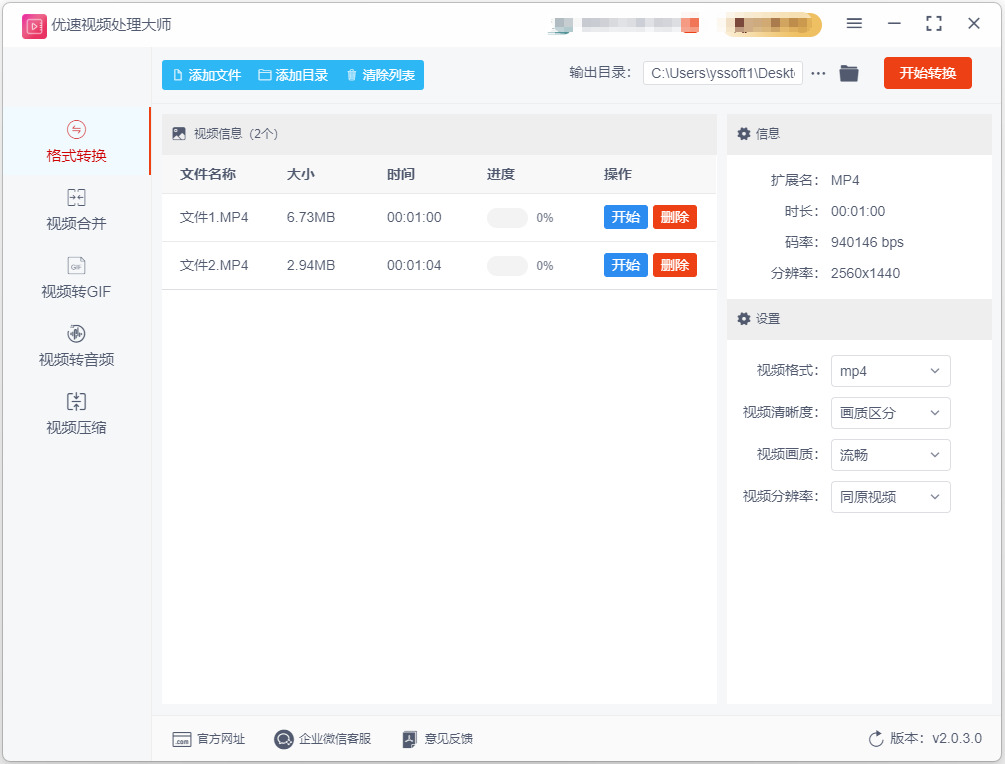Click the output directory path field
The width and height of the screenshot is (1005, 764).
click(x=722, y=73)
